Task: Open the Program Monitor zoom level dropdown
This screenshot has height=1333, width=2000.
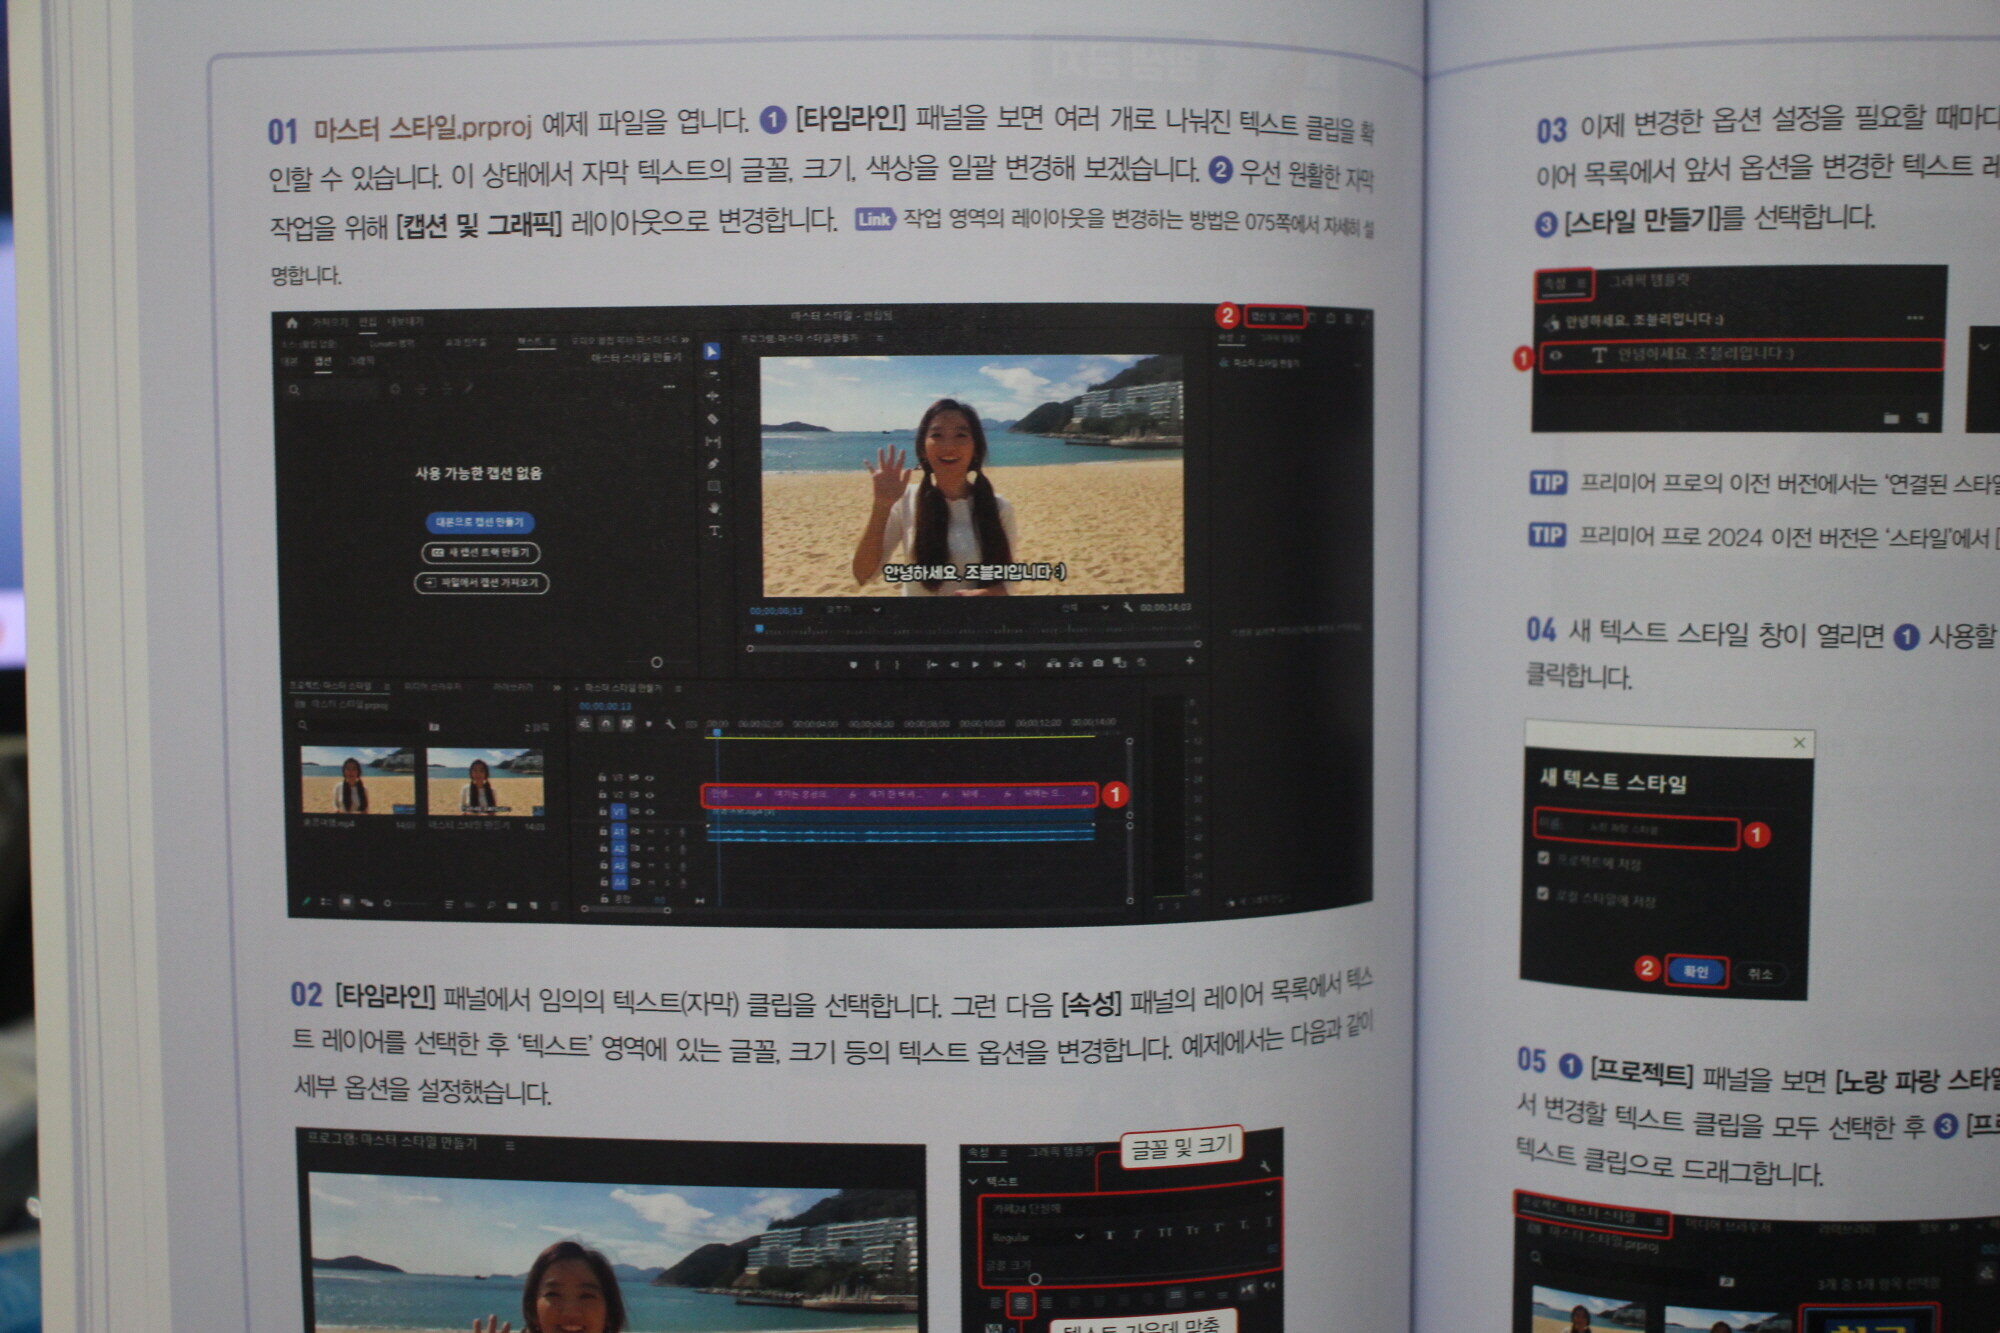Action: [x=853, y=609]
